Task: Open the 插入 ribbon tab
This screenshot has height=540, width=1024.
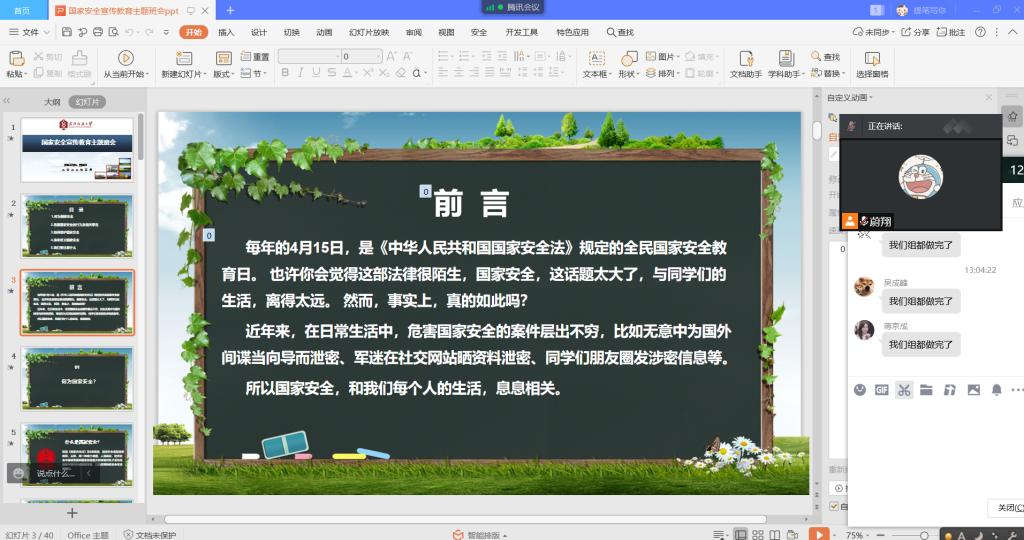Action: click(x=226, y=32)
